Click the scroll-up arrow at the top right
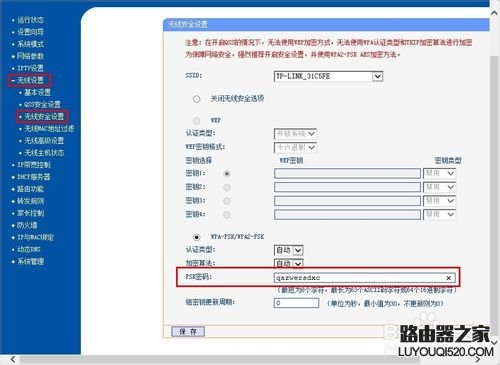This screenshot has height=365, width=500. pyautogui.click(x=495, y=13)
